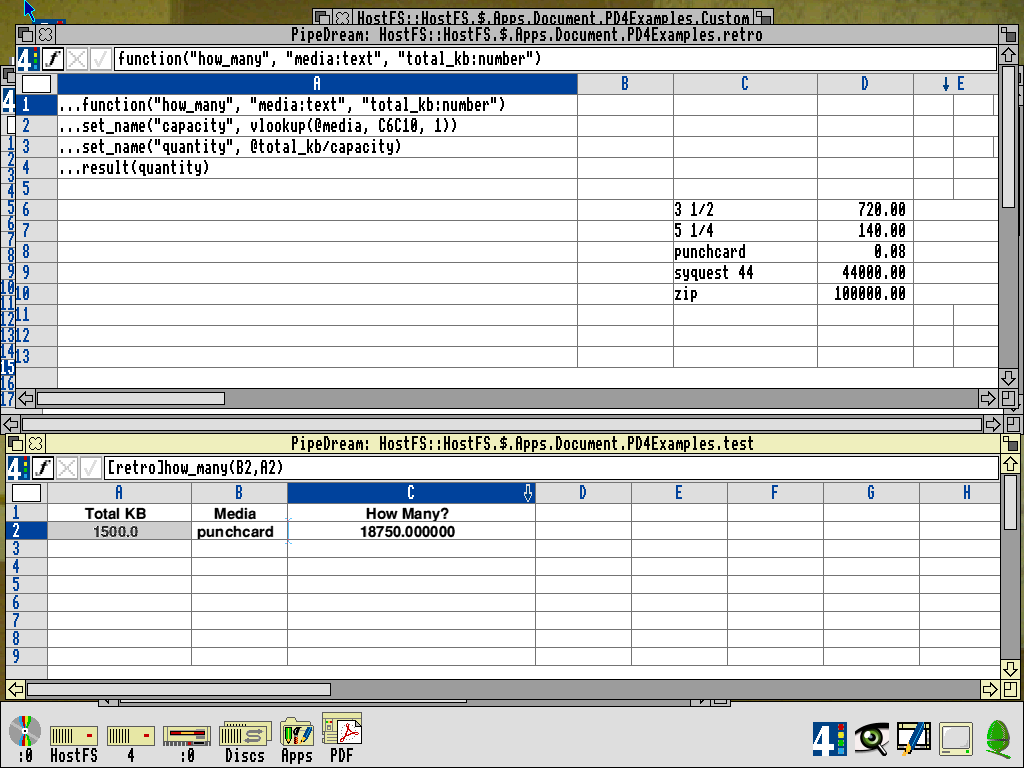The height and width of the screenshot is (768, 1024).
Task: Click row 1 number in retro window
Action: pos(37,105)
